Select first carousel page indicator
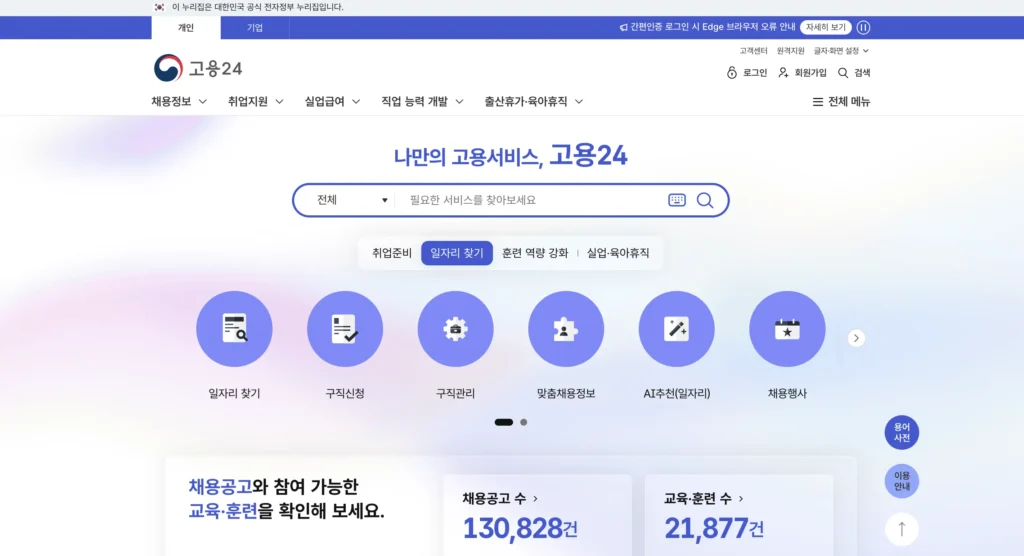 (504, 422)
